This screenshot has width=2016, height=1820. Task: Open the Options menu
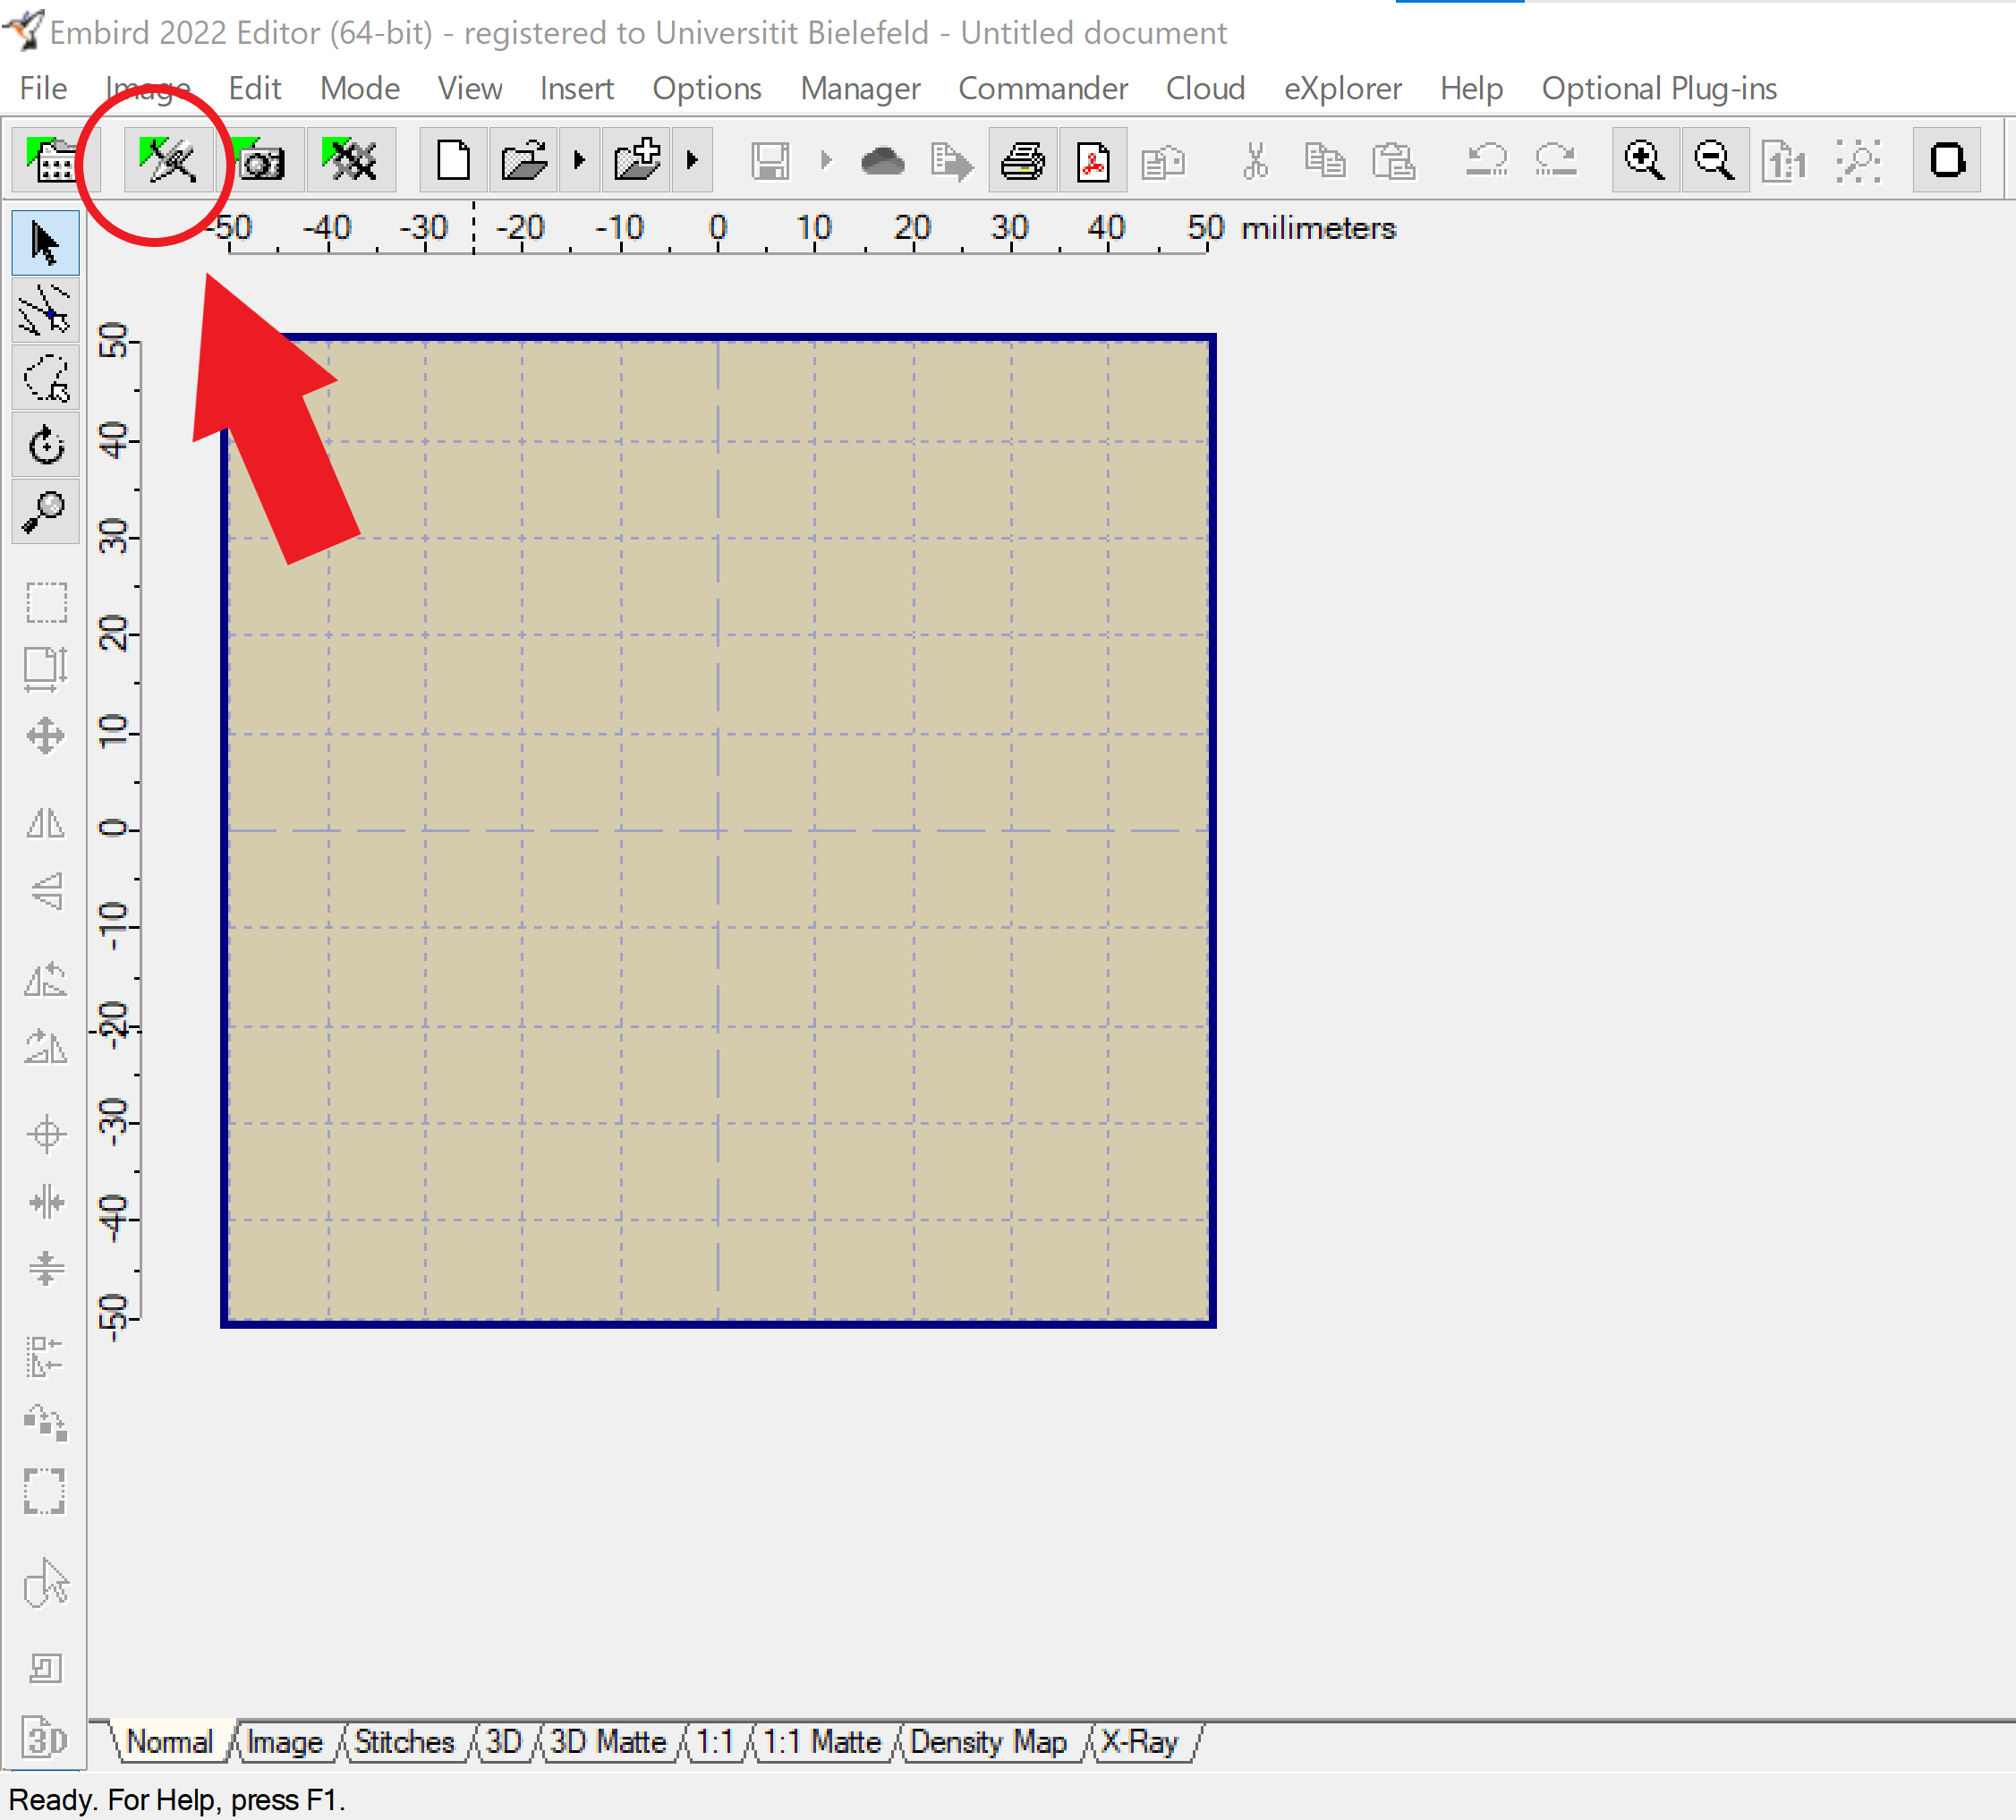pos(707,88)
